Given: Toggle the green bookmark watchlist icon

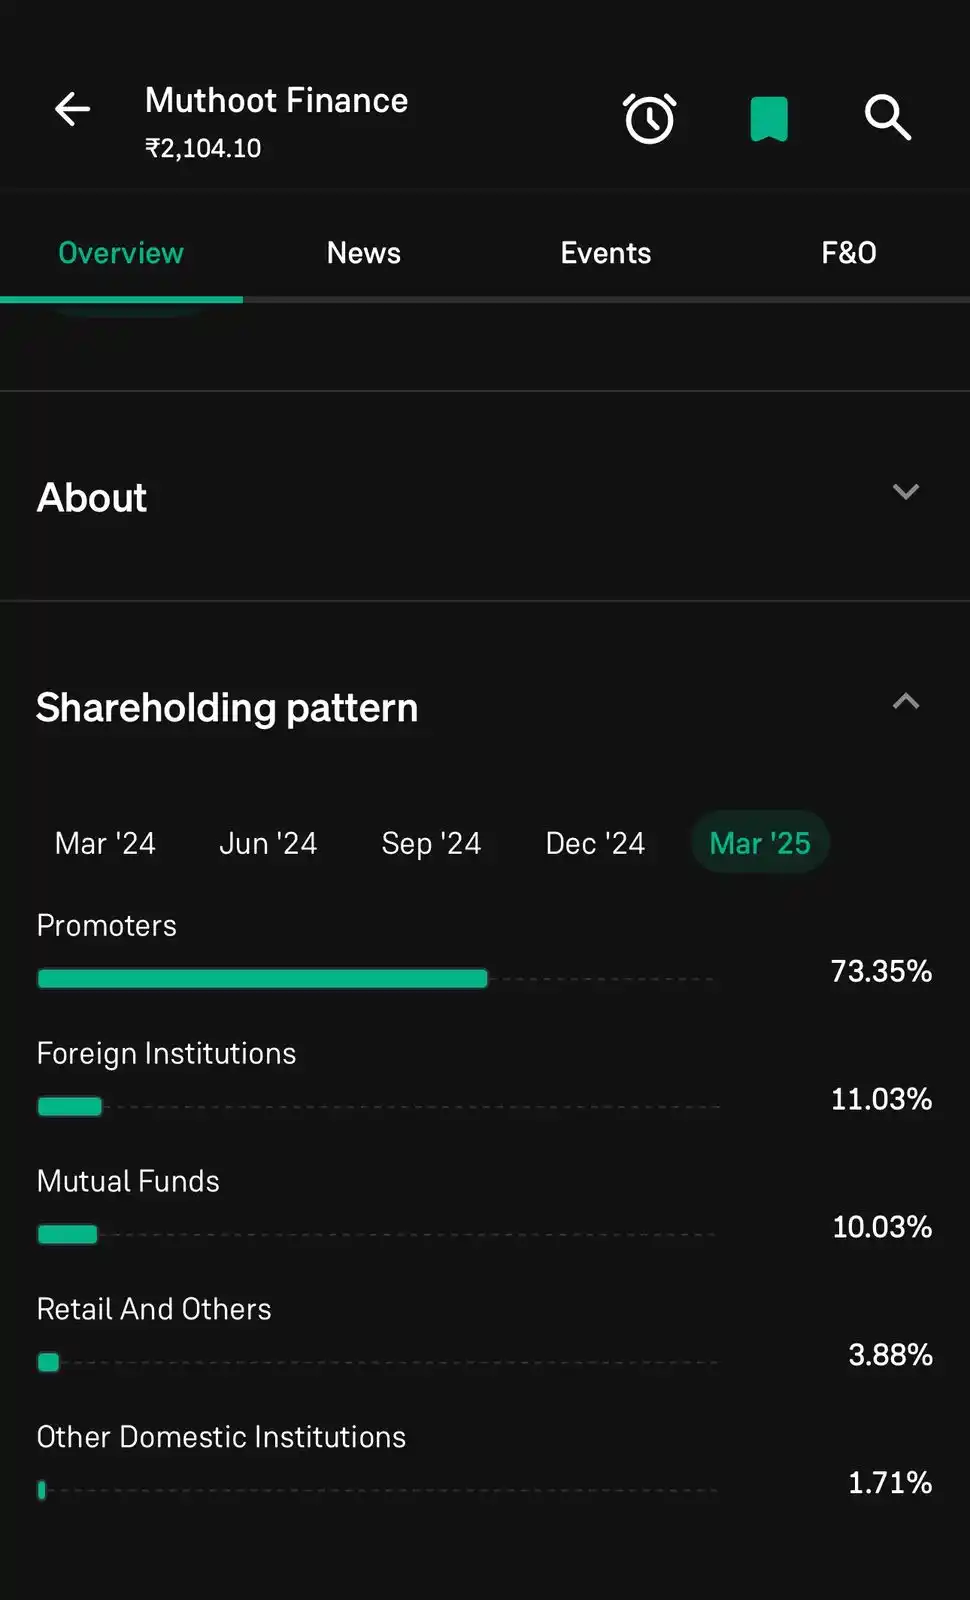Looking at the screenshot, I should point(769,119).
